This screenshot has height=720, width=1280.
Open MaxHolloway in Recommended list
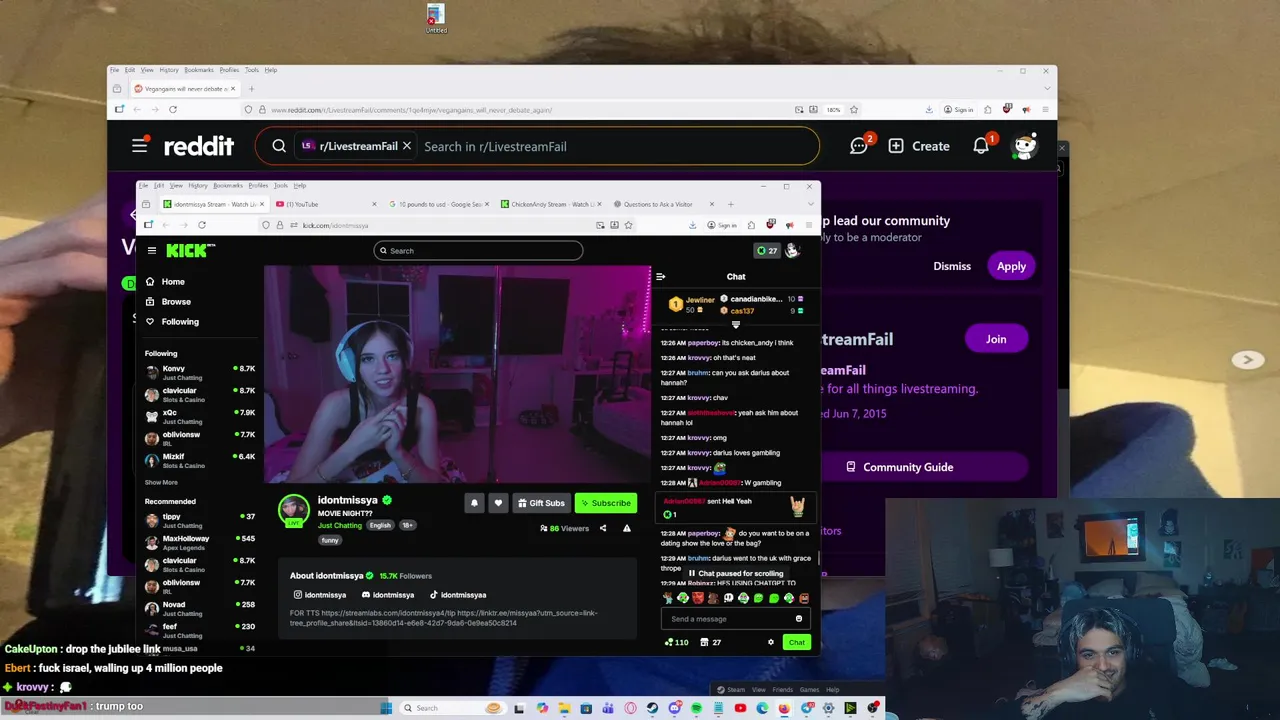[200, 542]
